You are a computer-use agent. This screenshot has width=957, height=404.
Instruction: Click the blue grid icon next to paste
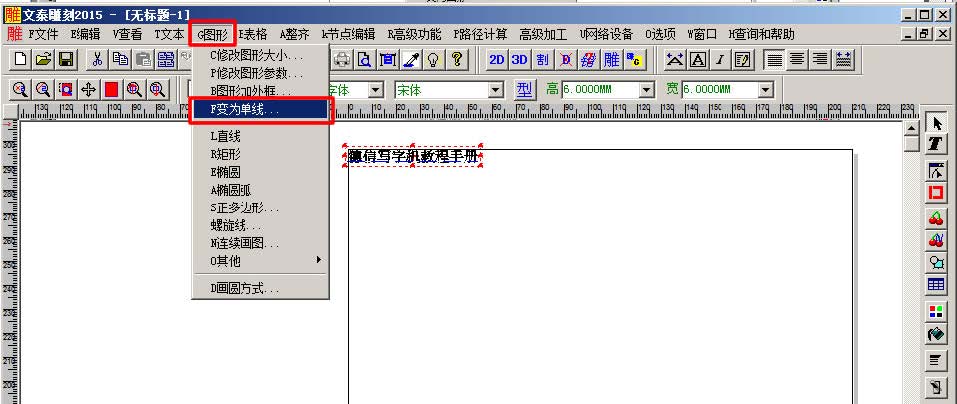click(165, 59)
